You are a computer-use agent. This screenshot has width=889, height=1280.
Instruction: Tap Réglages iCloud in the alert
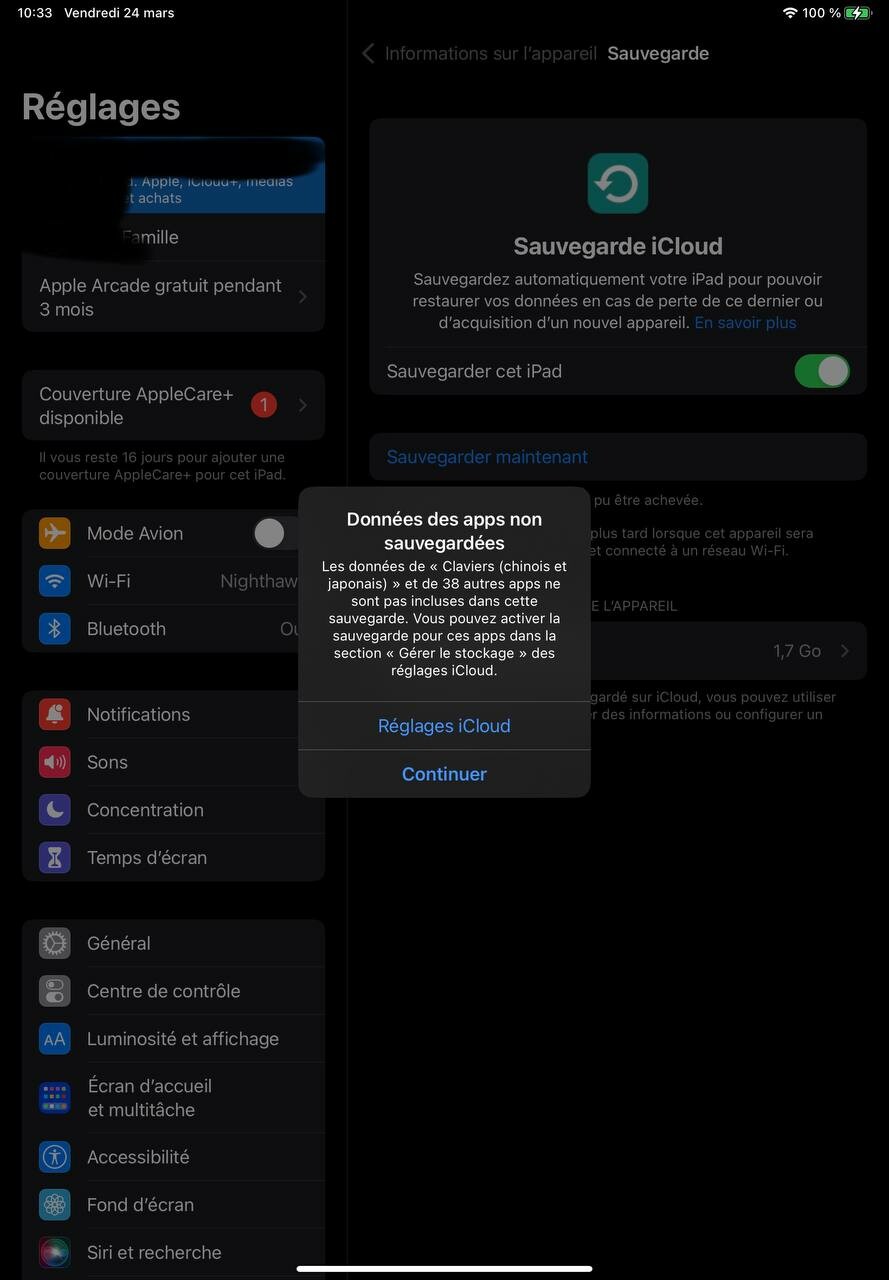(444, 726)
